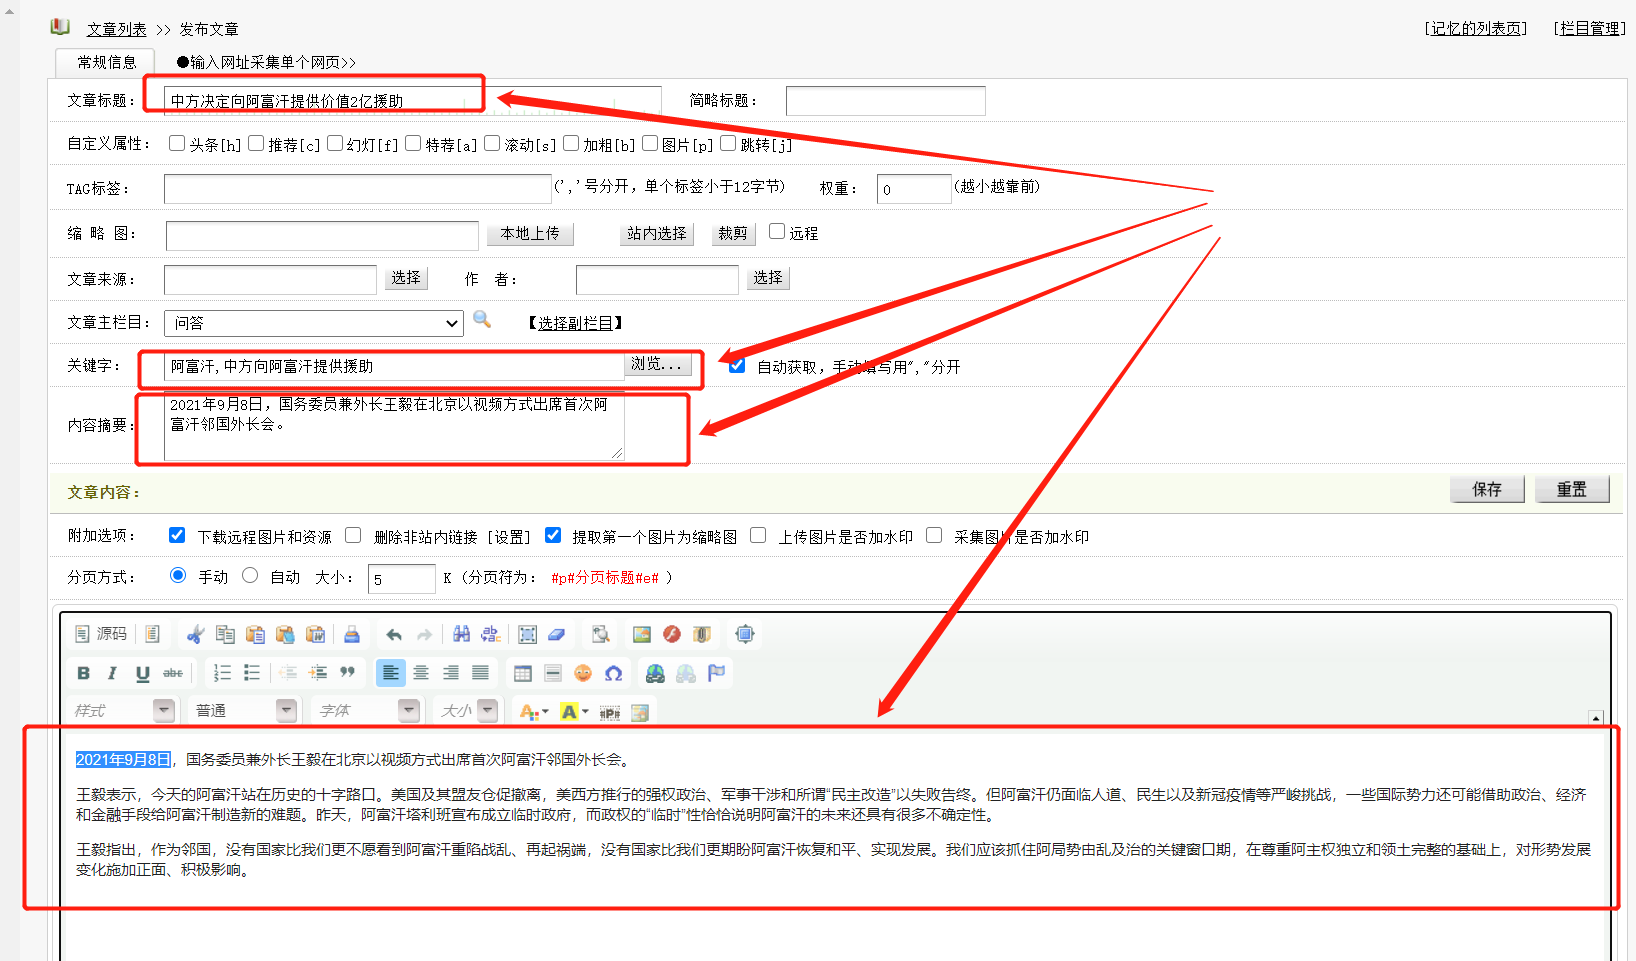This screenshot has height=961, width=1636.
Task: Click the Print icon
Action: (351, 634)
